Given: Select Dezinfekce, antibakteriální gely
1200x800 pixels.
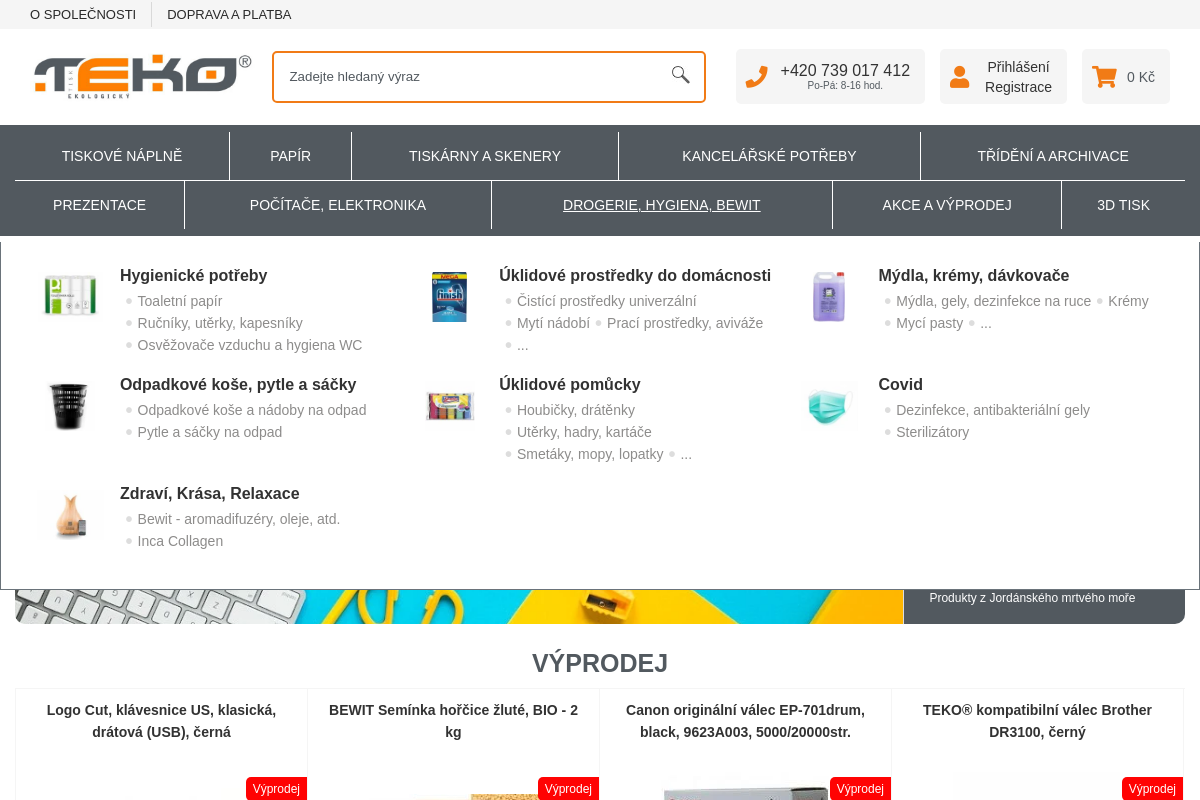Looking at the screenshot, I should (x=993, y=410).
